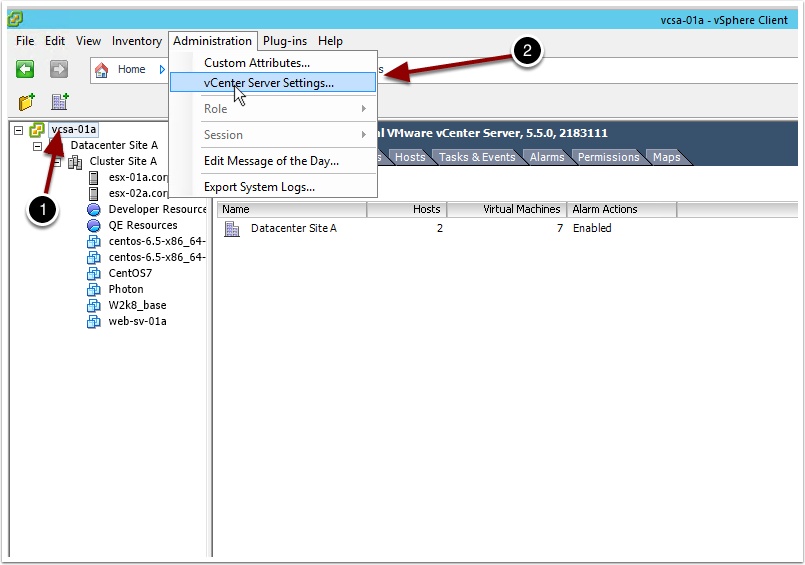The image size is (805, 565).
Task: Select Datacenter Site A tree item
Action: (114, 145)
